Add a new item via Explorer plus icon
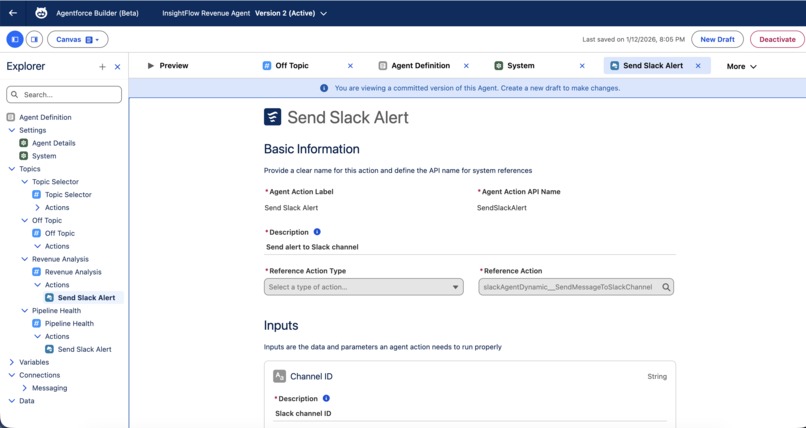This screenshot has height=428, width=806. tap(102, 67)
